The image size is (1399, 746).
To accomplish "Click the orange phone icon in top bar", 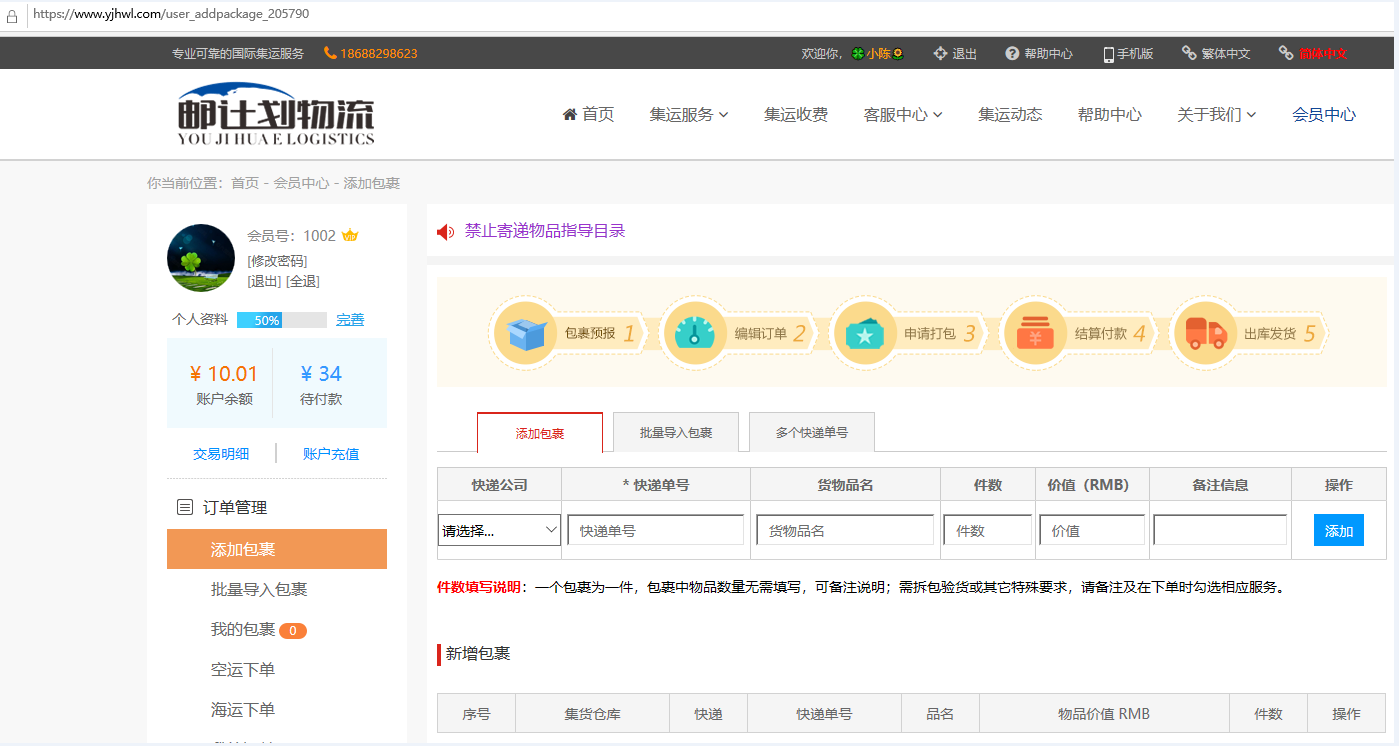I will pos(330,53).
